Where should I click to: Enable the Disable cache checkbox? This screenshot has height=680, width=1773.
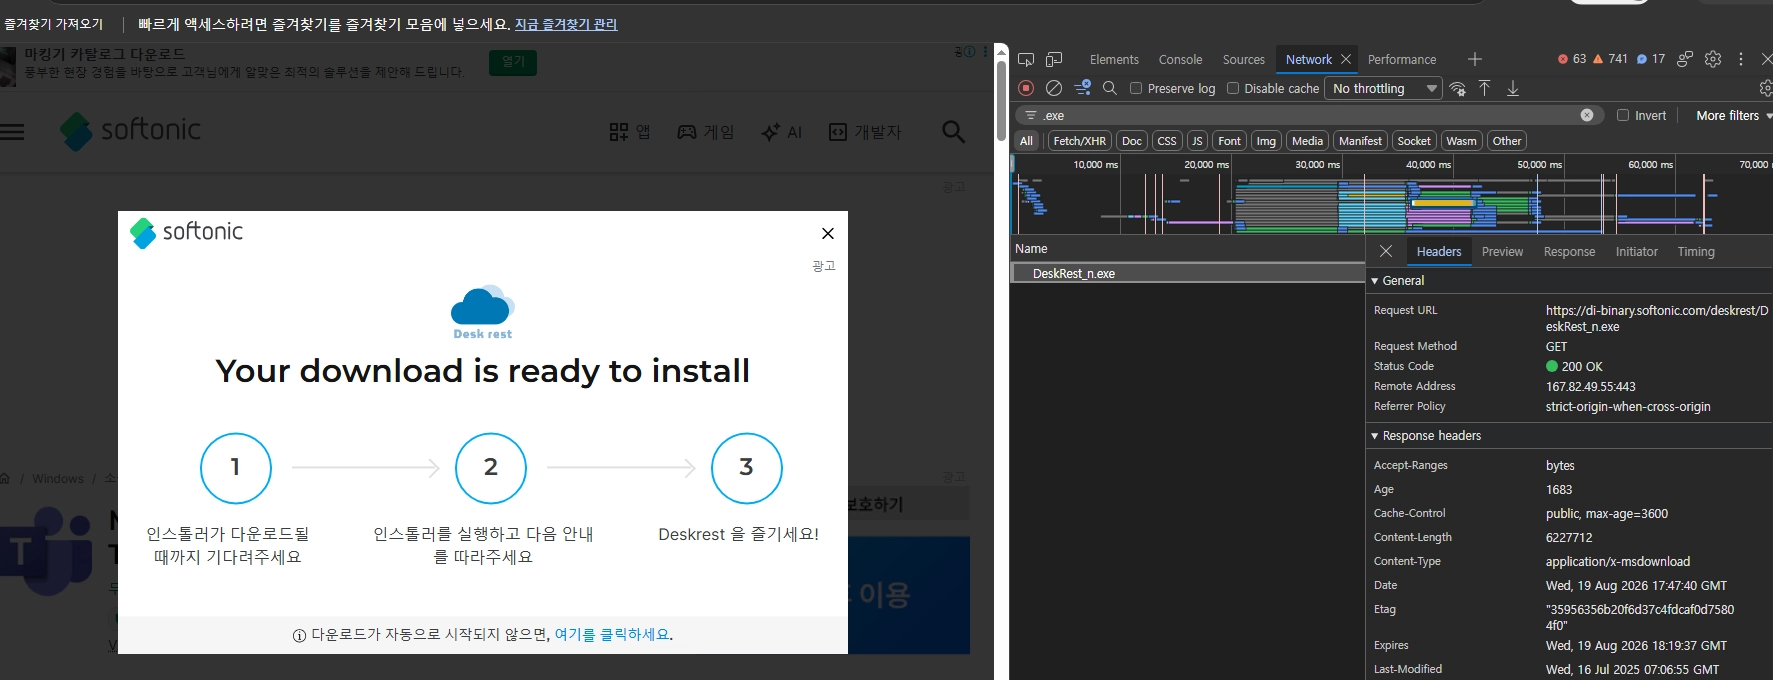pos(1233,88)
